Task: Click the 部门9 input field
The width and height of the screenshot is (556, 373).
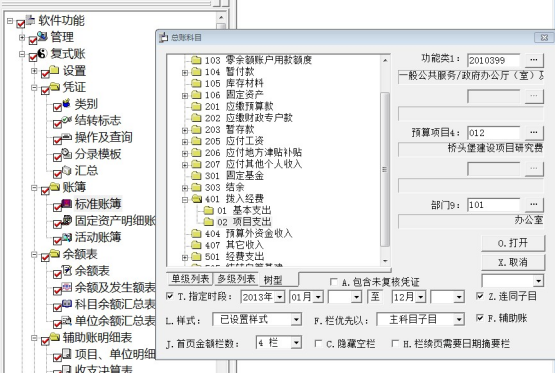Action: tap(494, 205)
